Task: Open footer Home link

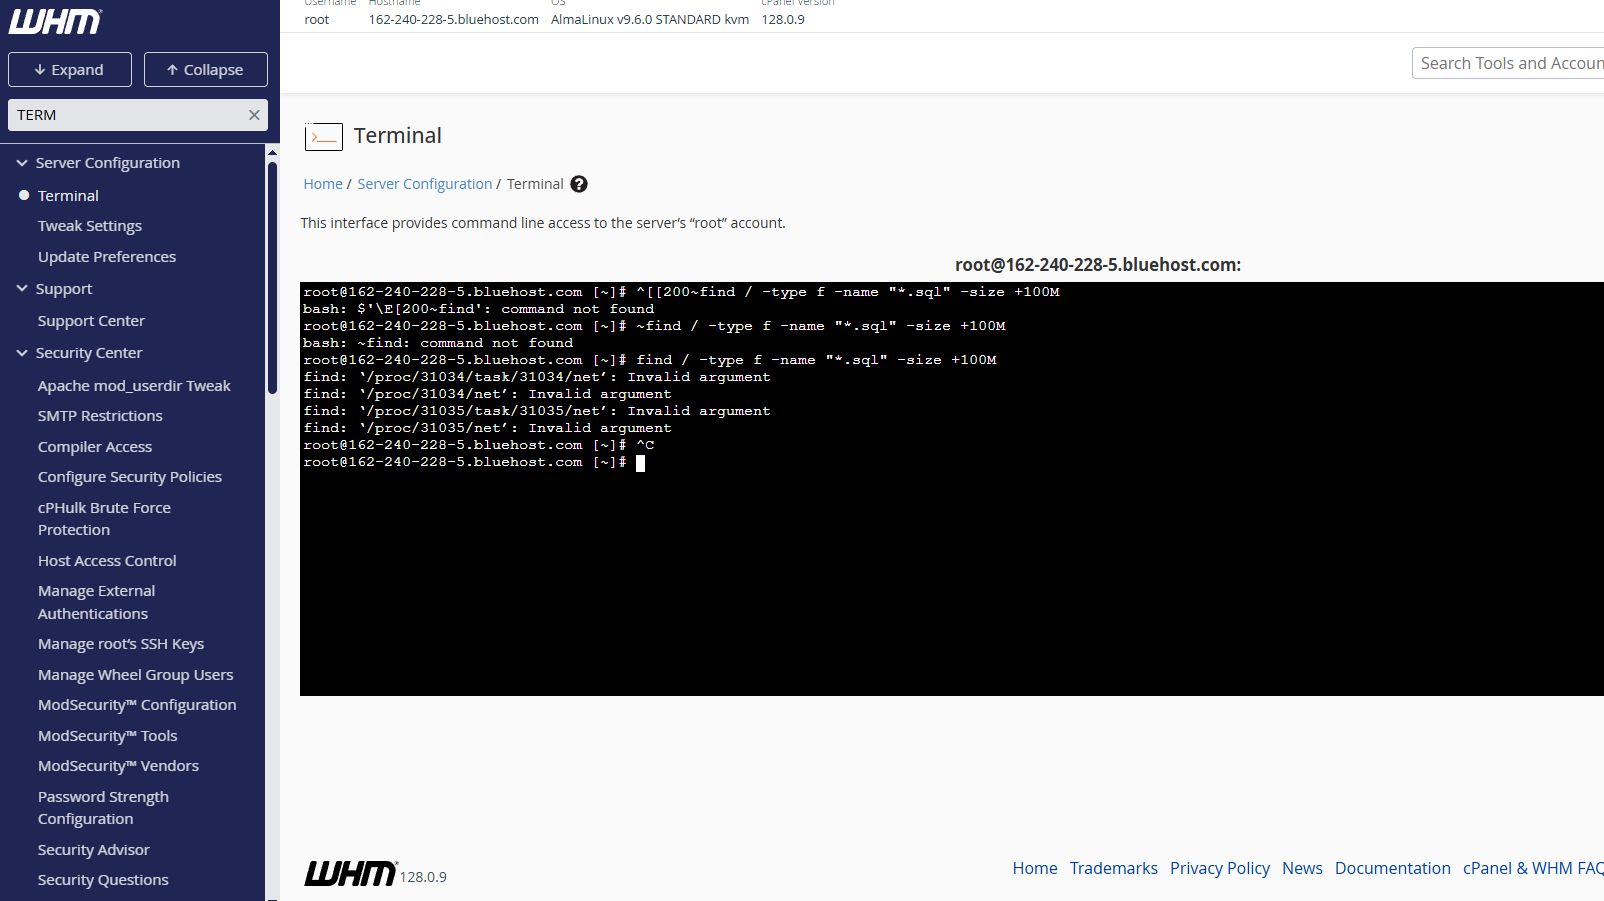Action: (x=1035, y=868)
